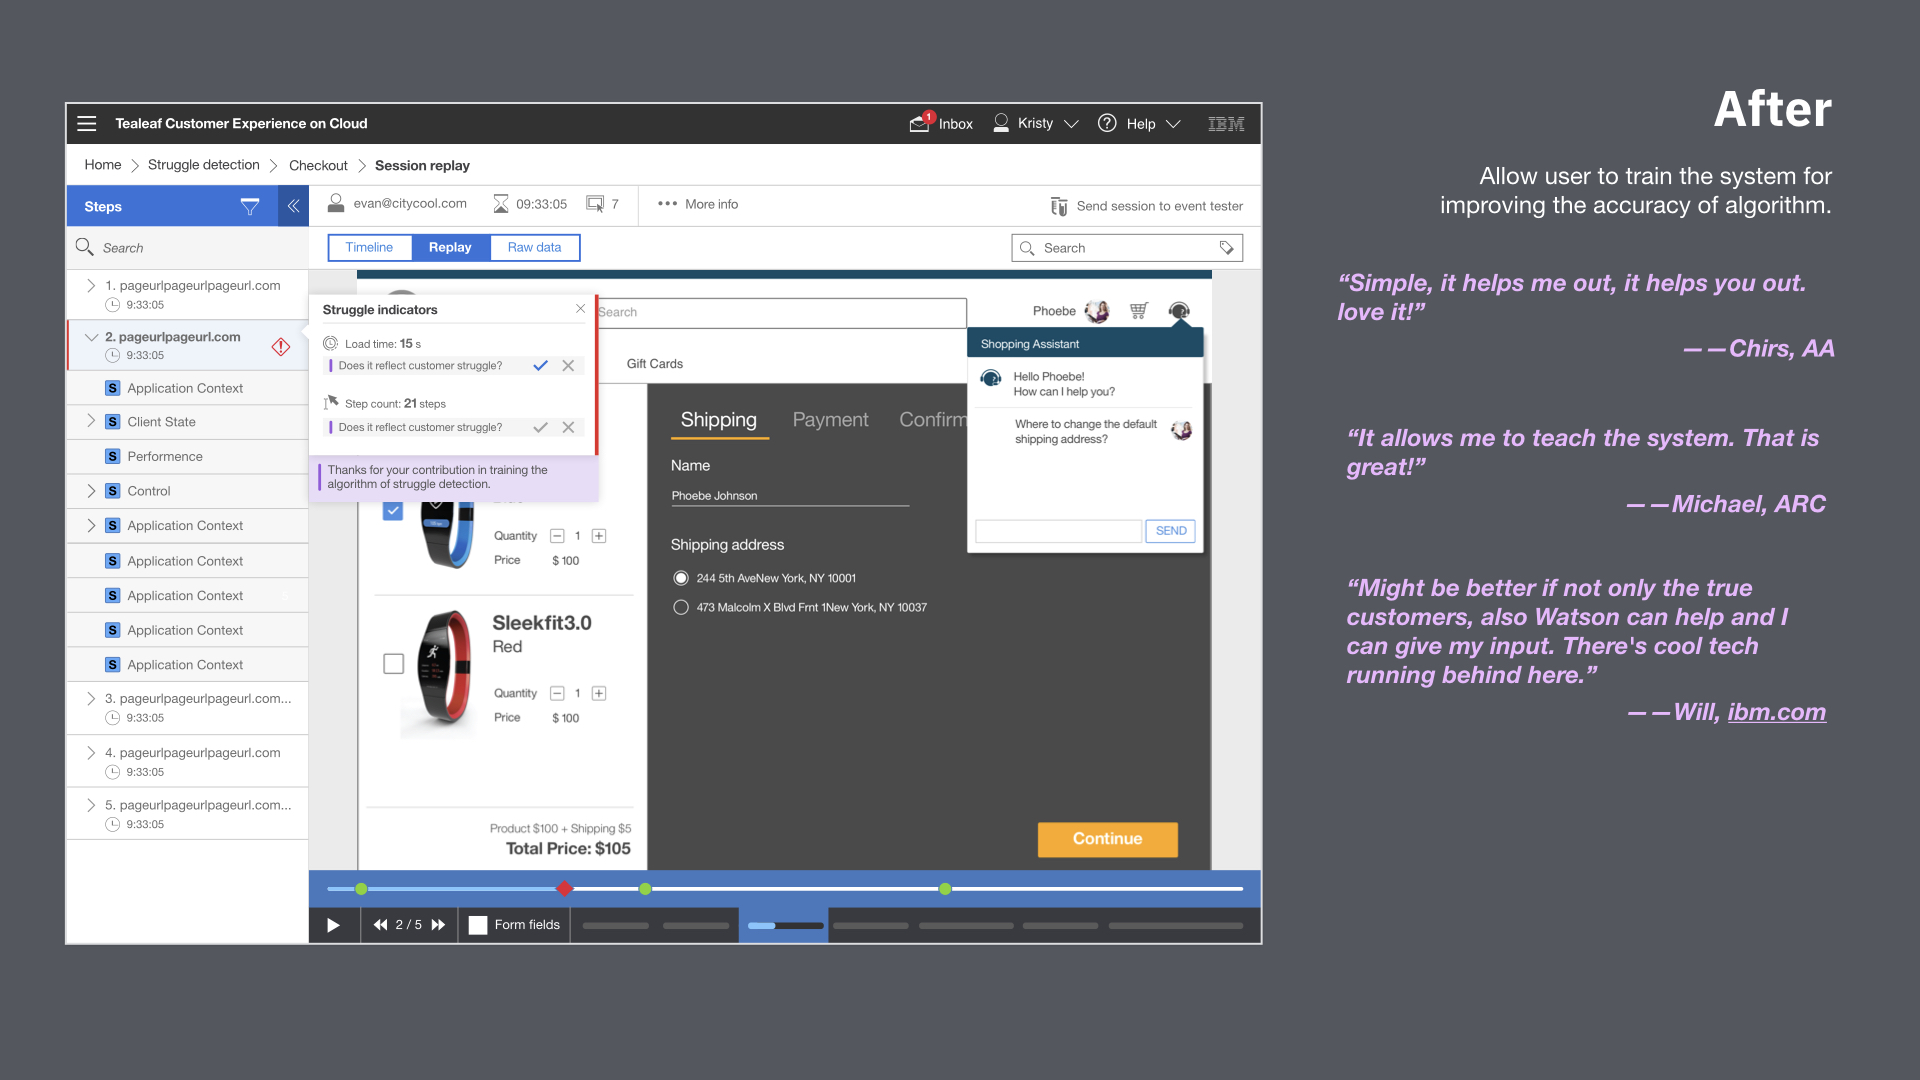
Task: Go to Home breadcrumb
Action: (103, 165)
